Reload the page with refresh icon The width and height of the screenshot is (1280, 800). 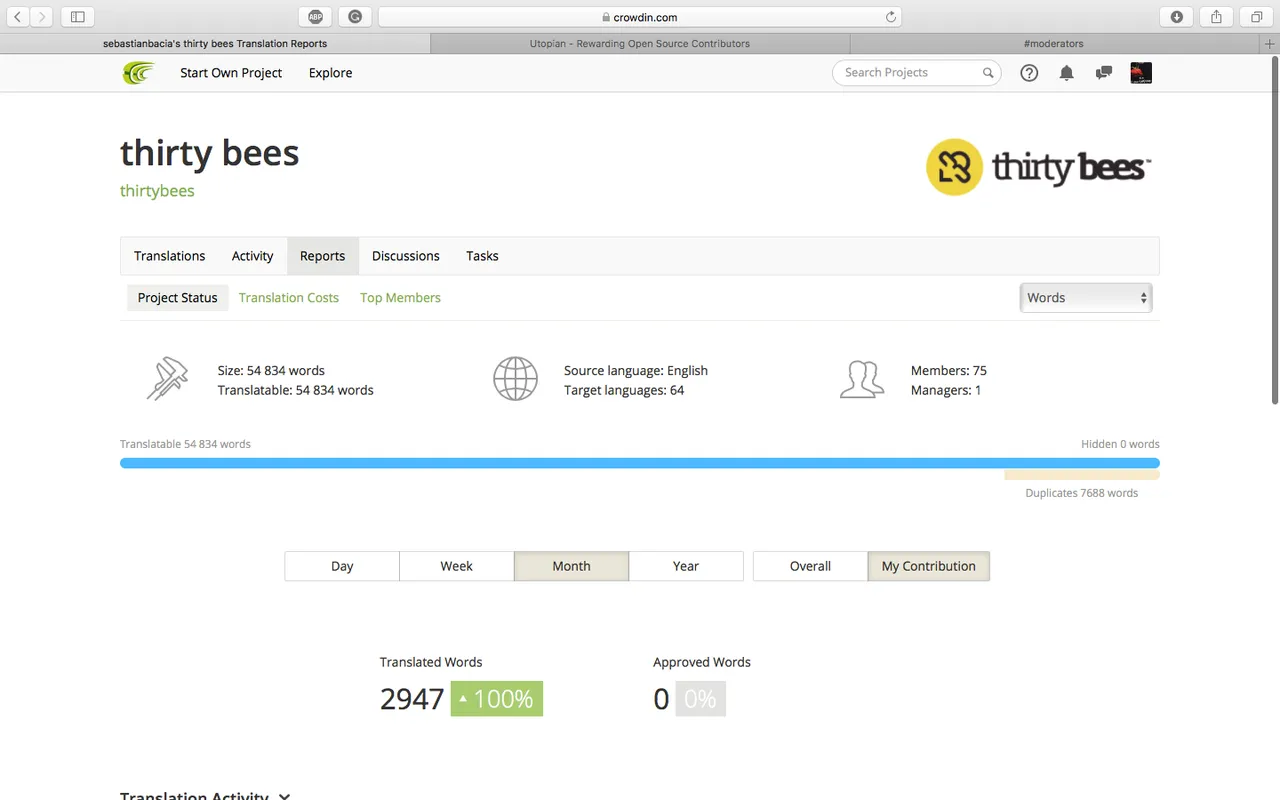[891, 17]
